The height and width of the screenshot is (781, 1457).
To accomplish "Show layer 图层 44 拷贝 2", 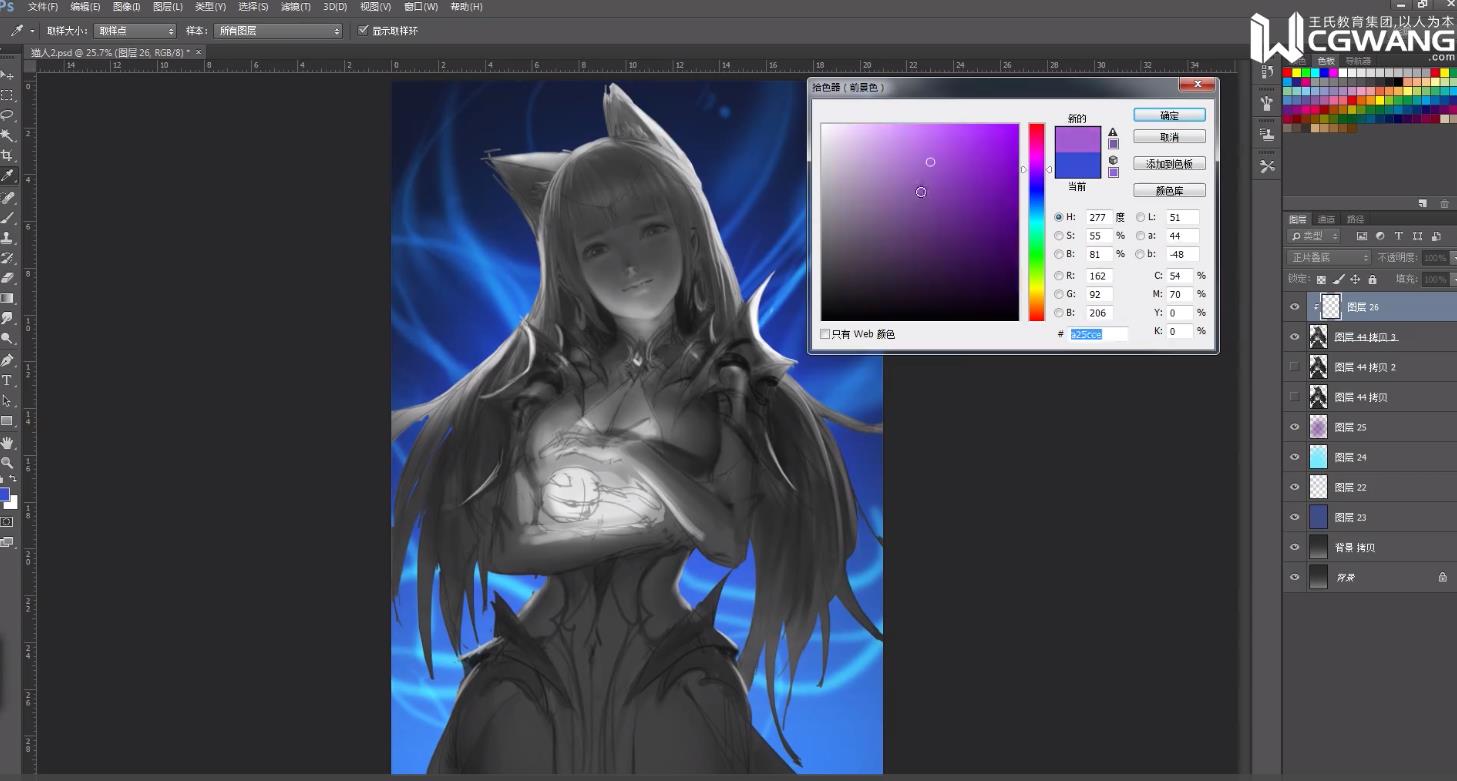I will tap(1295, 367).
